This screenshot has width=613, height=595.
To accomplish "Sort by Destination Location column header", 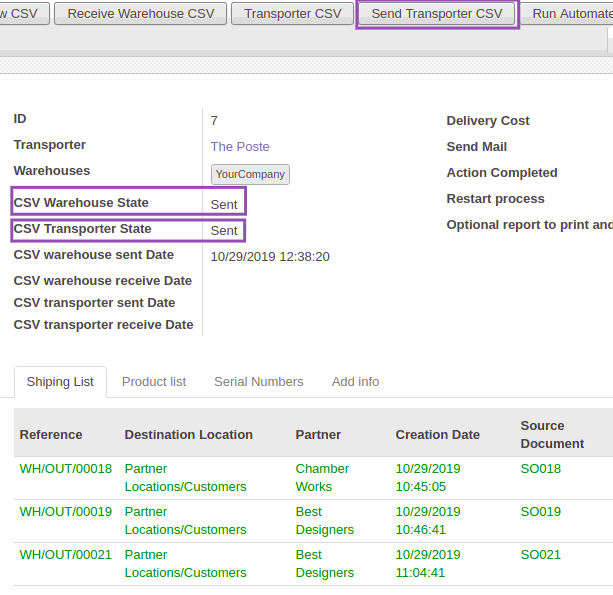I will [x=188, y=435].
